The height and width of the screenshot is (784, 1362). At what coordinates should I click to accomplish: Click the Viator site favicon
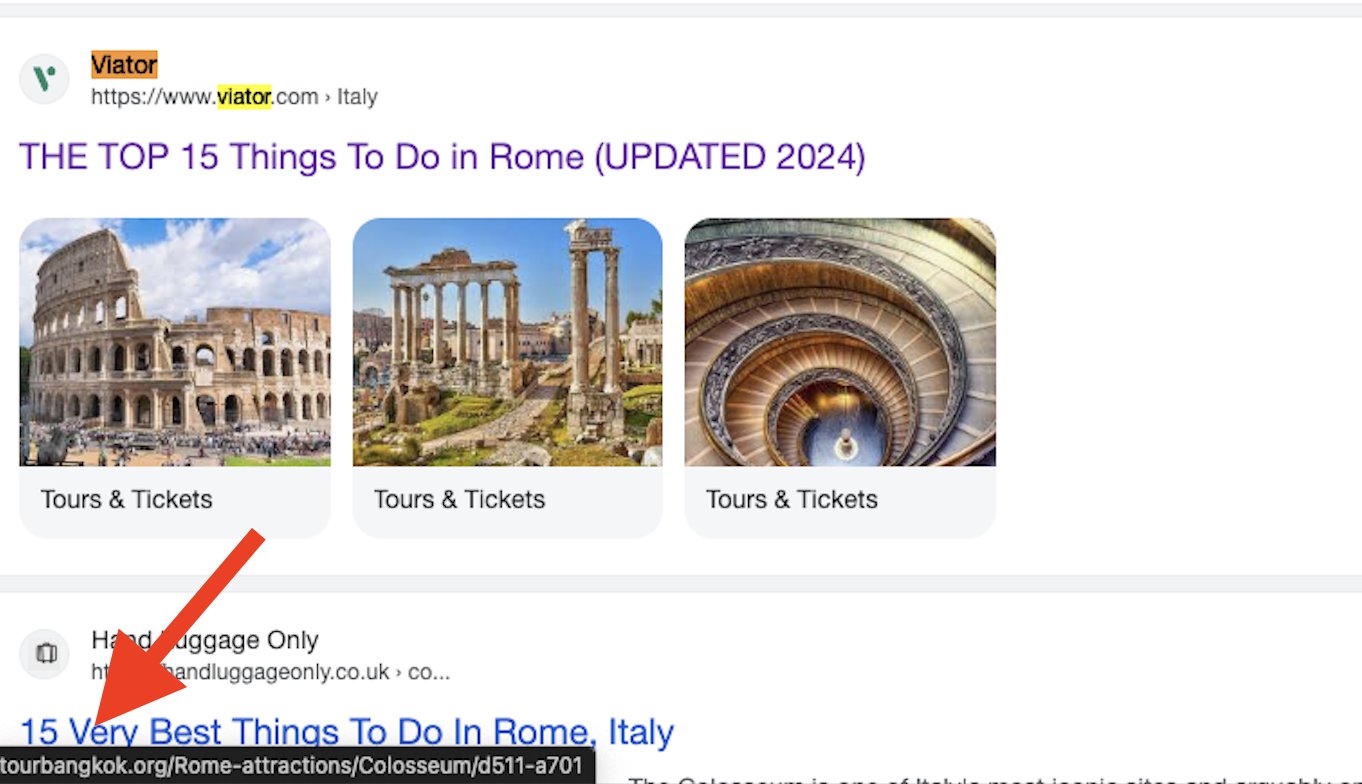[44, 79]
